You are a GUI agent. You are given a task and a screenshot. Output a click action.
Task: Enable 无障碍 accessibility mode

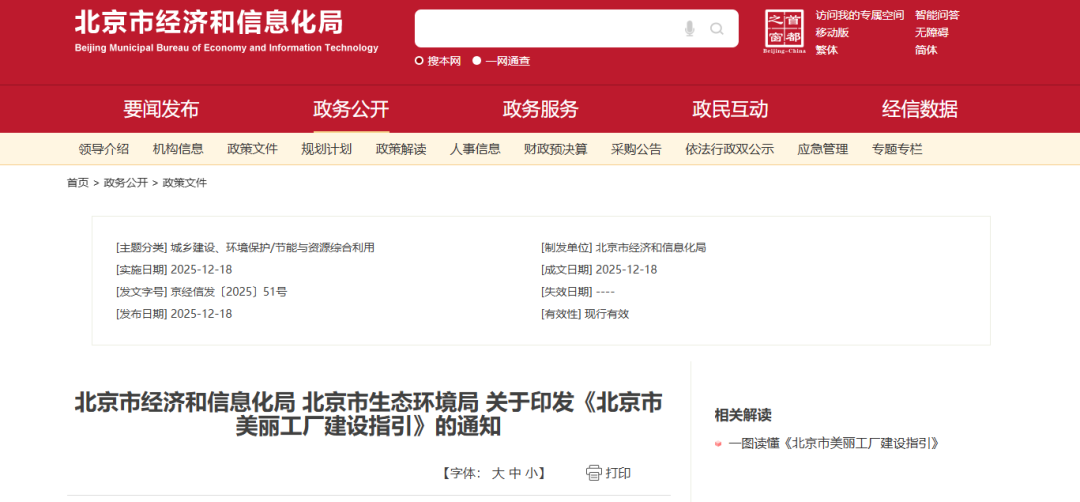point(930,32)
